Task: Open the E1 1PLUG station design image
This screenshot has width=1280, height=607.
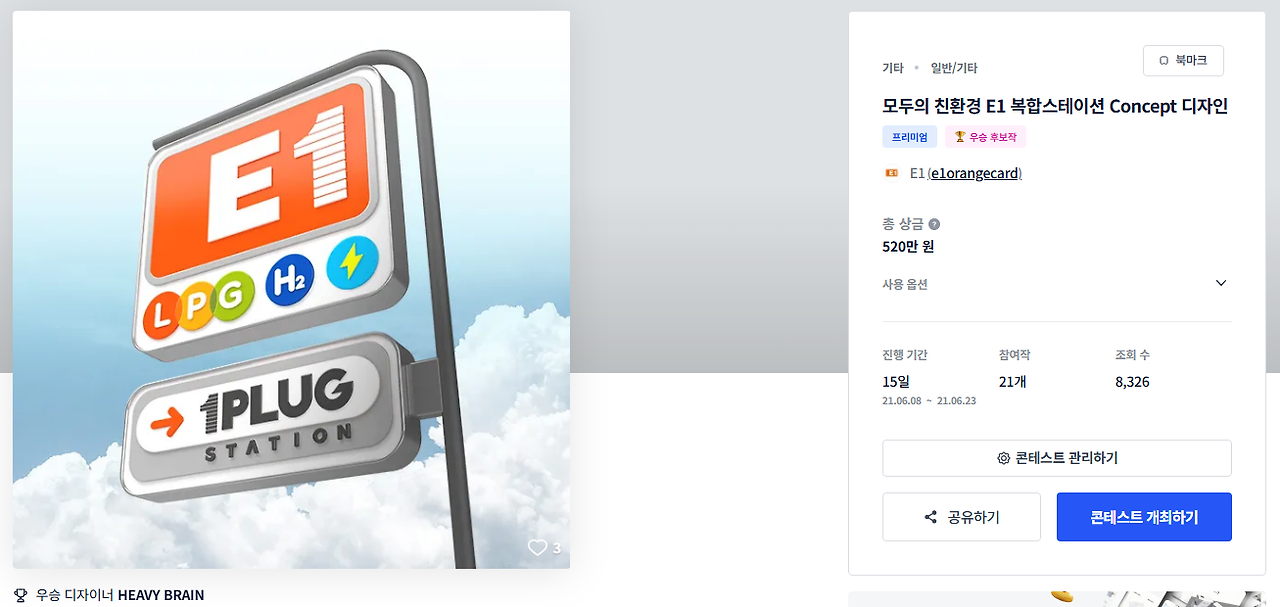Action: 291,290
